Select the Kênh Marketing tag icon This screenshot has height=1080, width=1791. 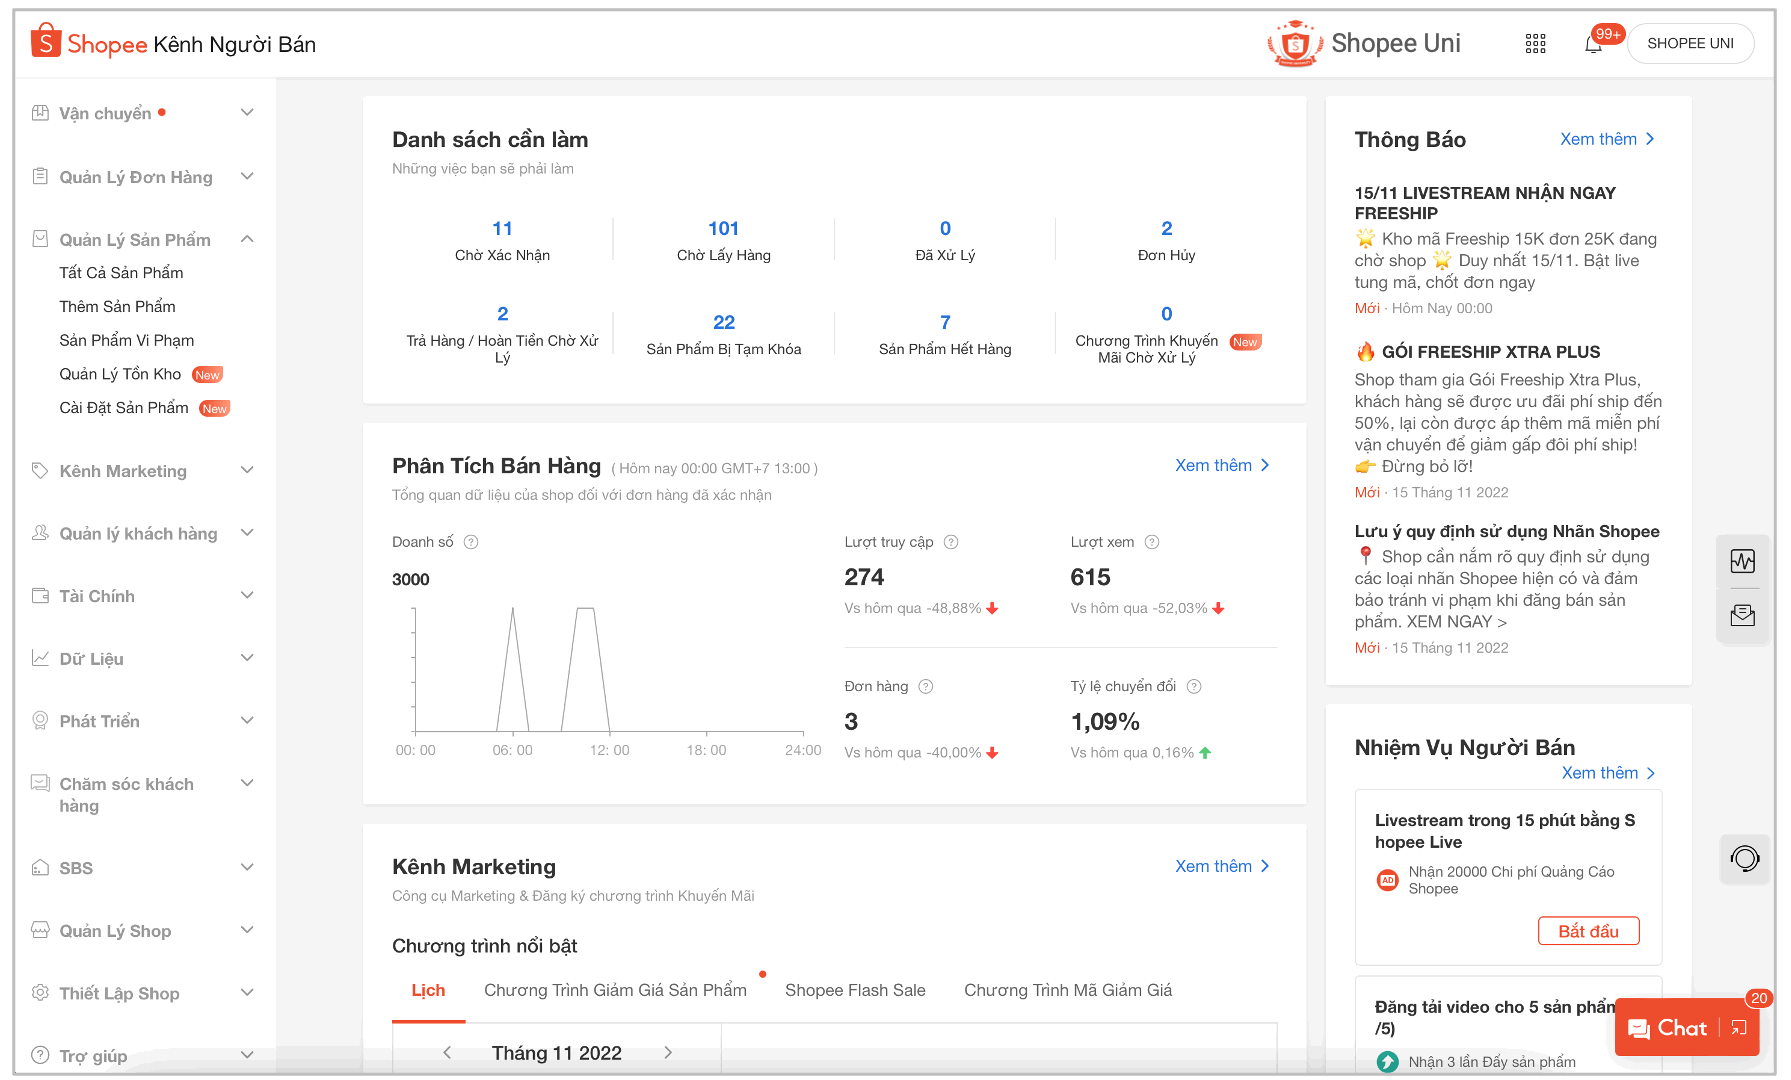(x=39, y=470)
